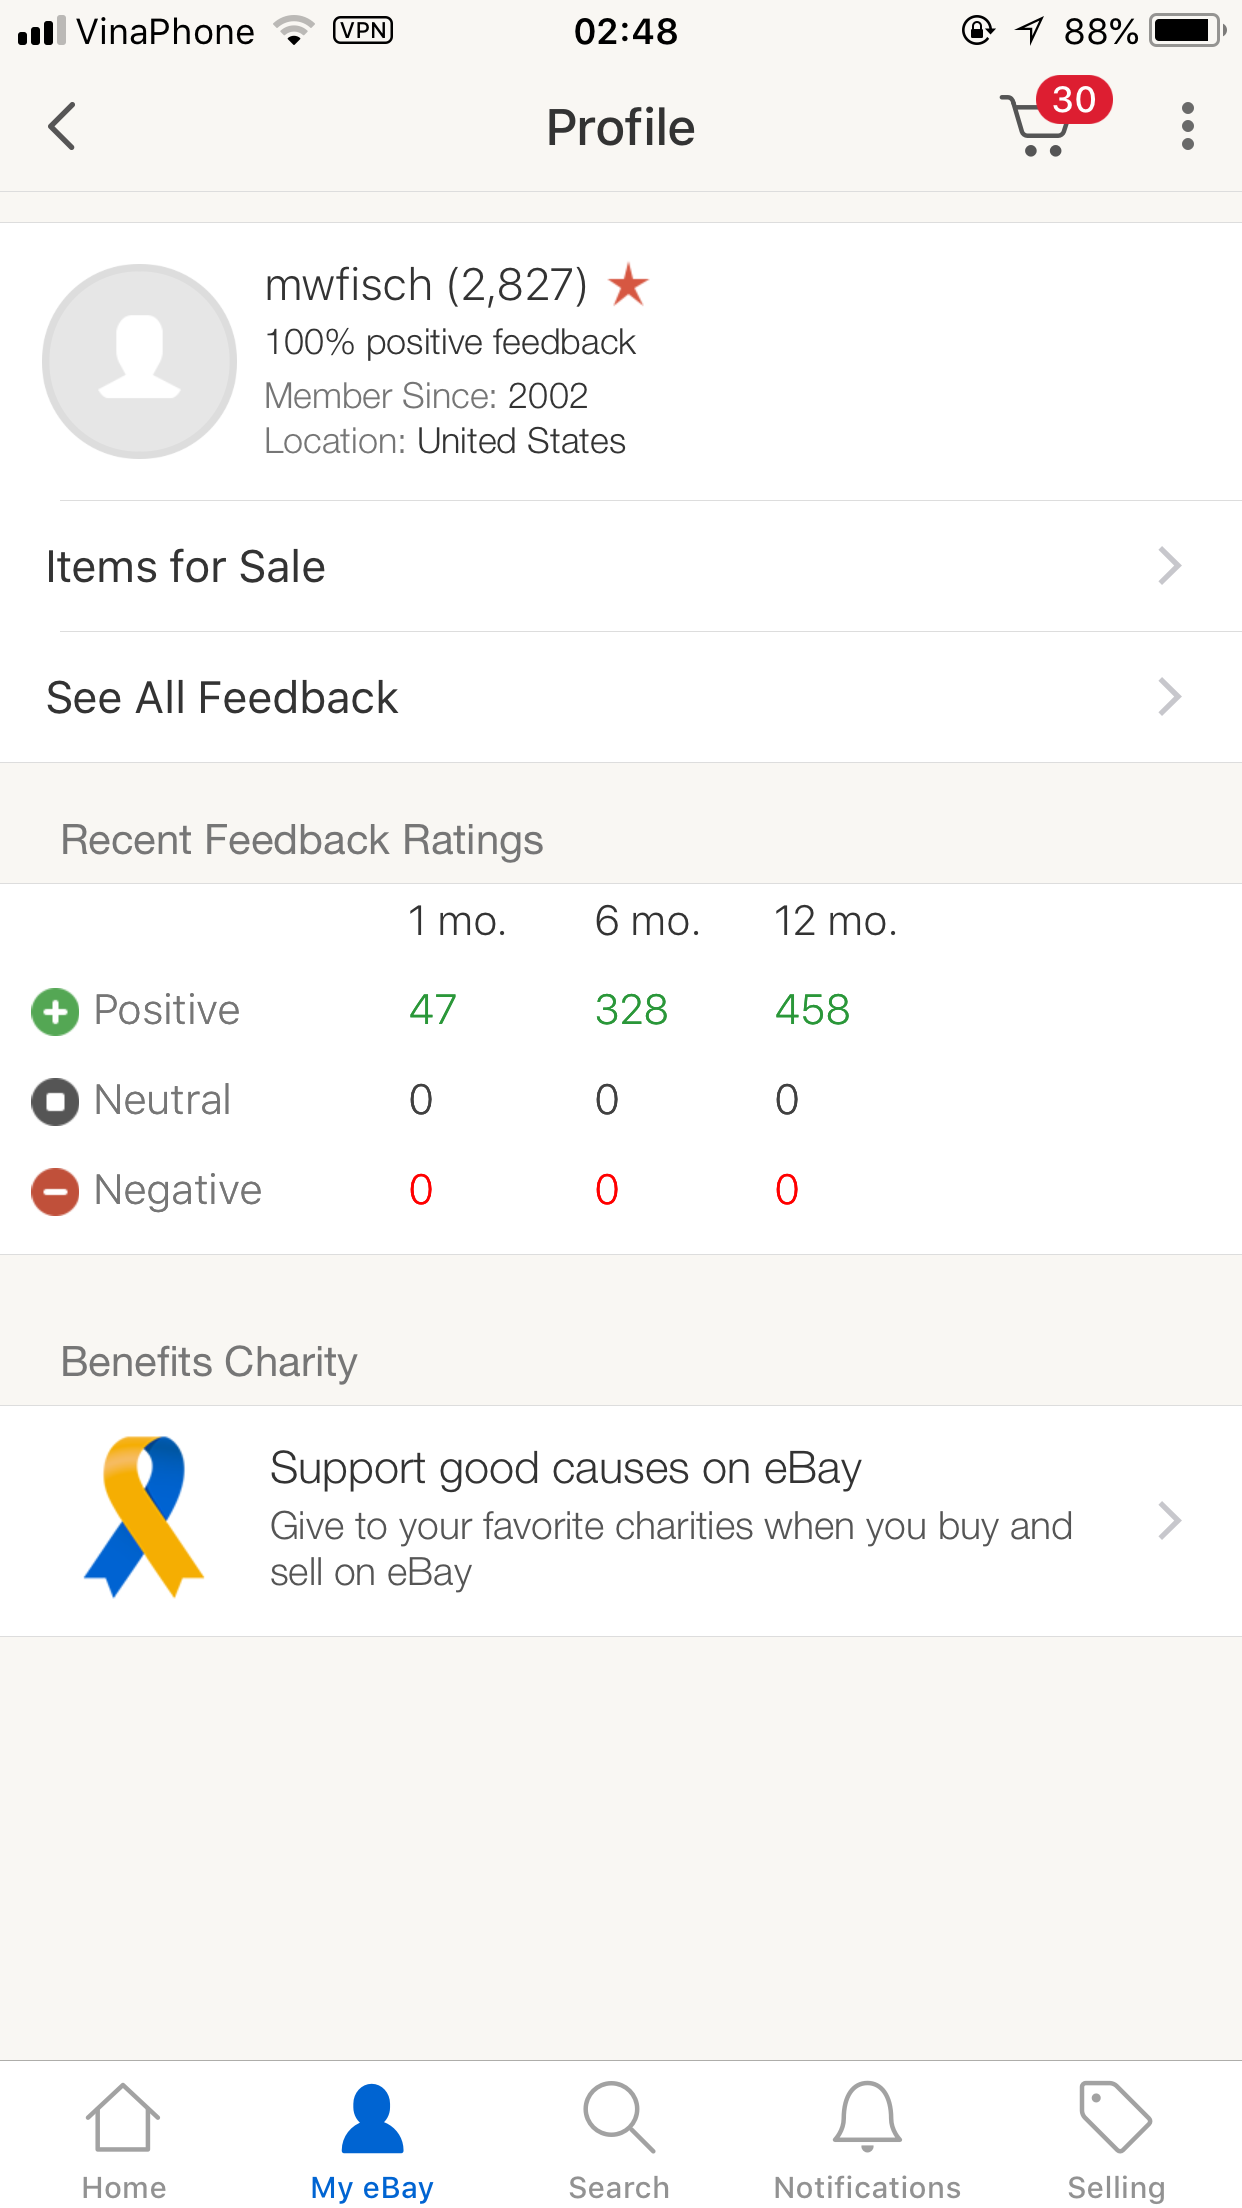Open the shopping cart with 30 items
The height and width of the screenshot is (2208, 1242).
click(1040, 126)
